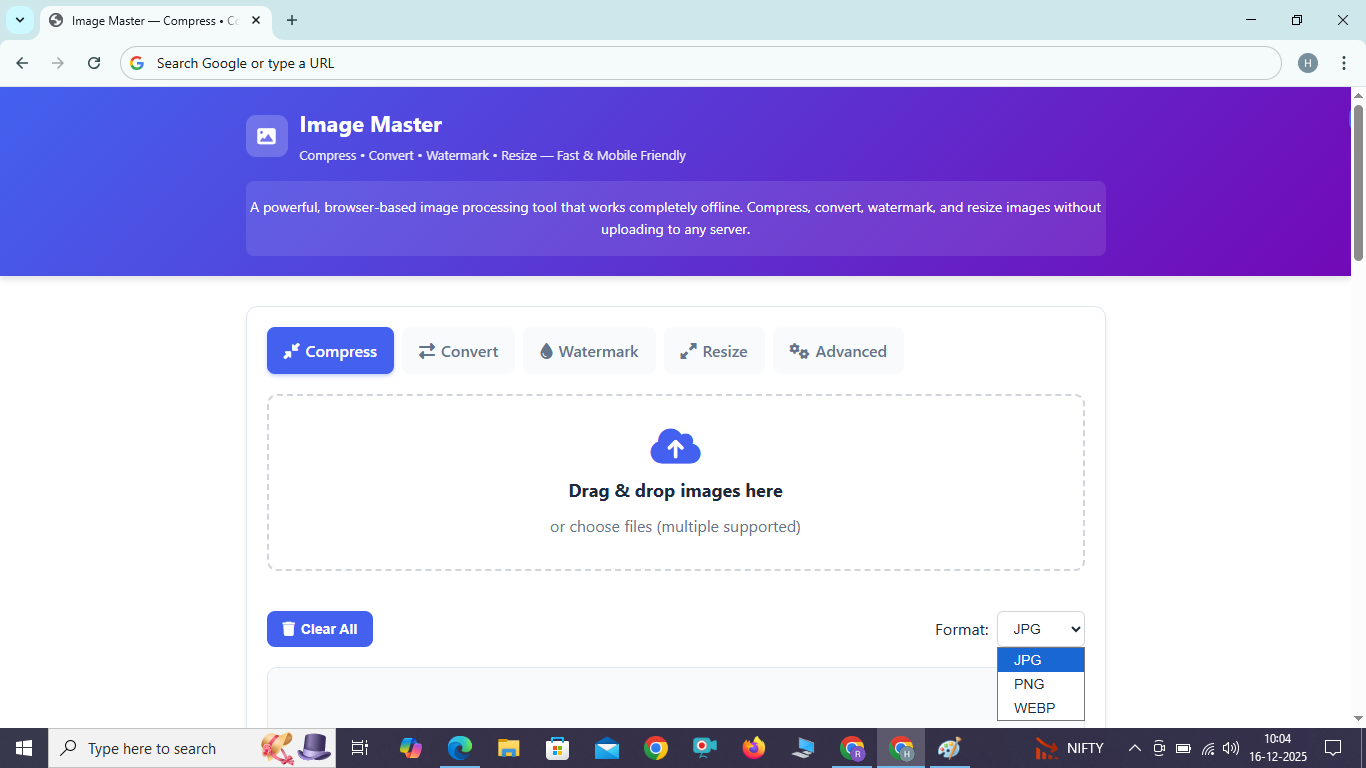Select the Watermark droplet icon

click(546, 351)
